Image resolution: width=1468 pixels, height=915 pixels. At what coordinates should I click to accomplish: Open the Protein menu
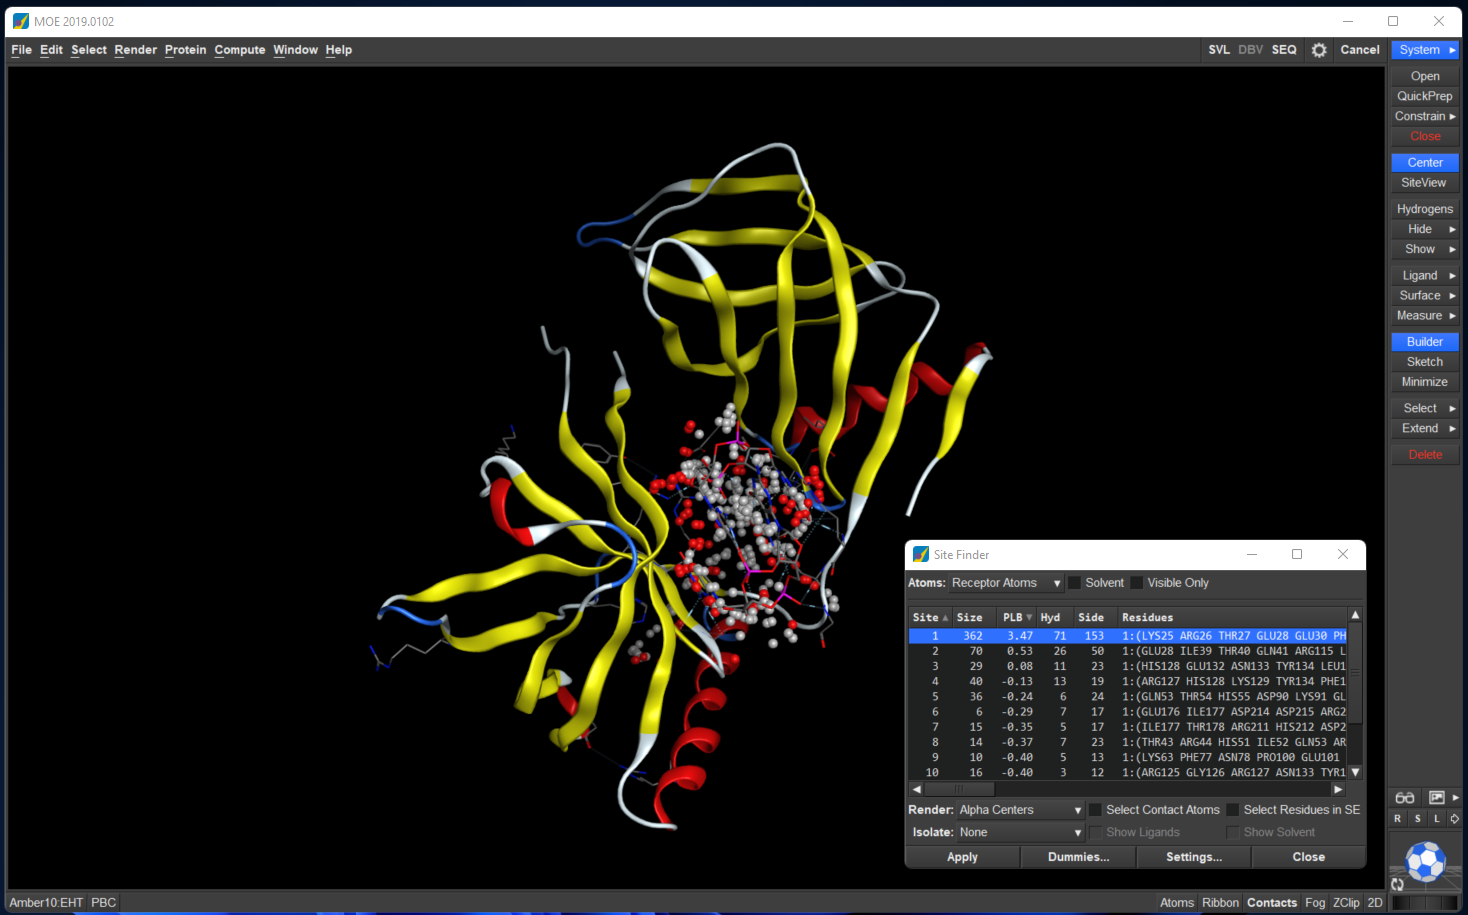tap(186, 50)
